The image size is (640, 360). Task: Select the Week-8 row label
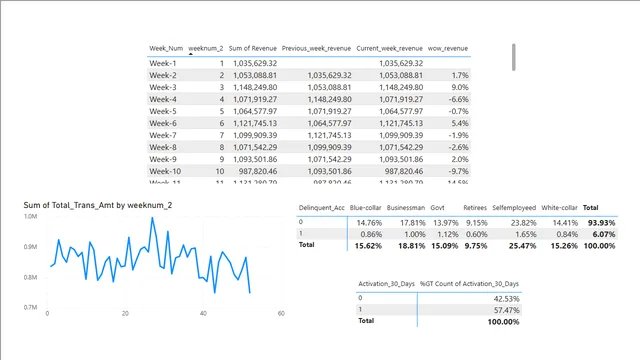pos(163,147)
